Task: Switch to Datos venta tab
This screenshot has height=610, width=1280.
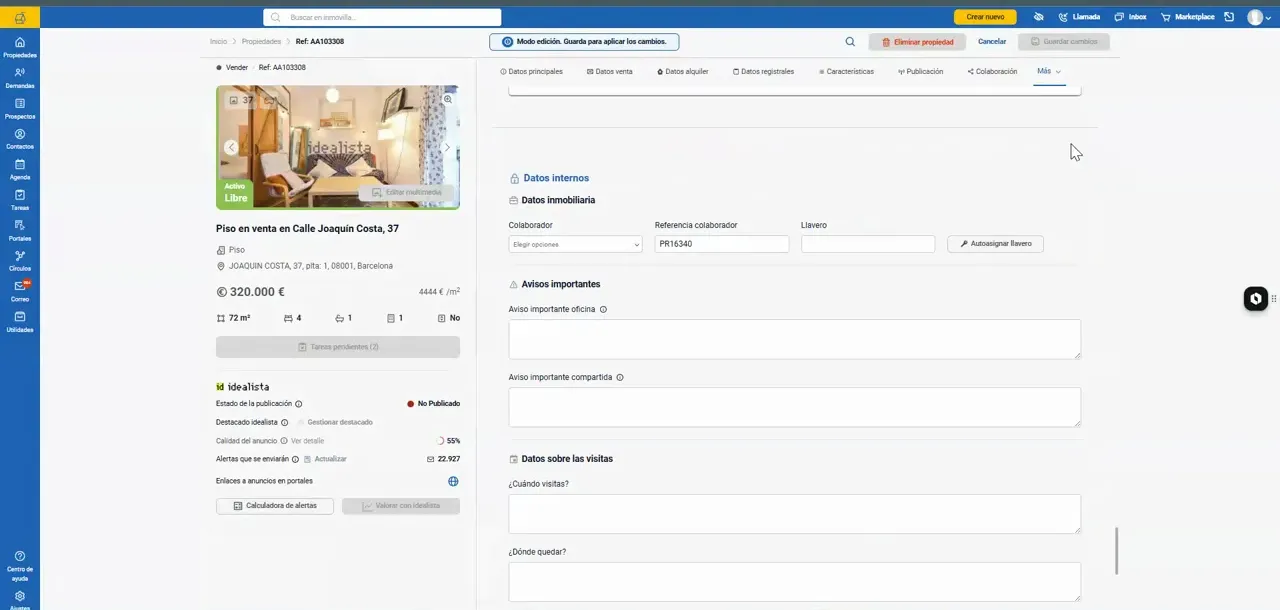Action: point(609,72)
